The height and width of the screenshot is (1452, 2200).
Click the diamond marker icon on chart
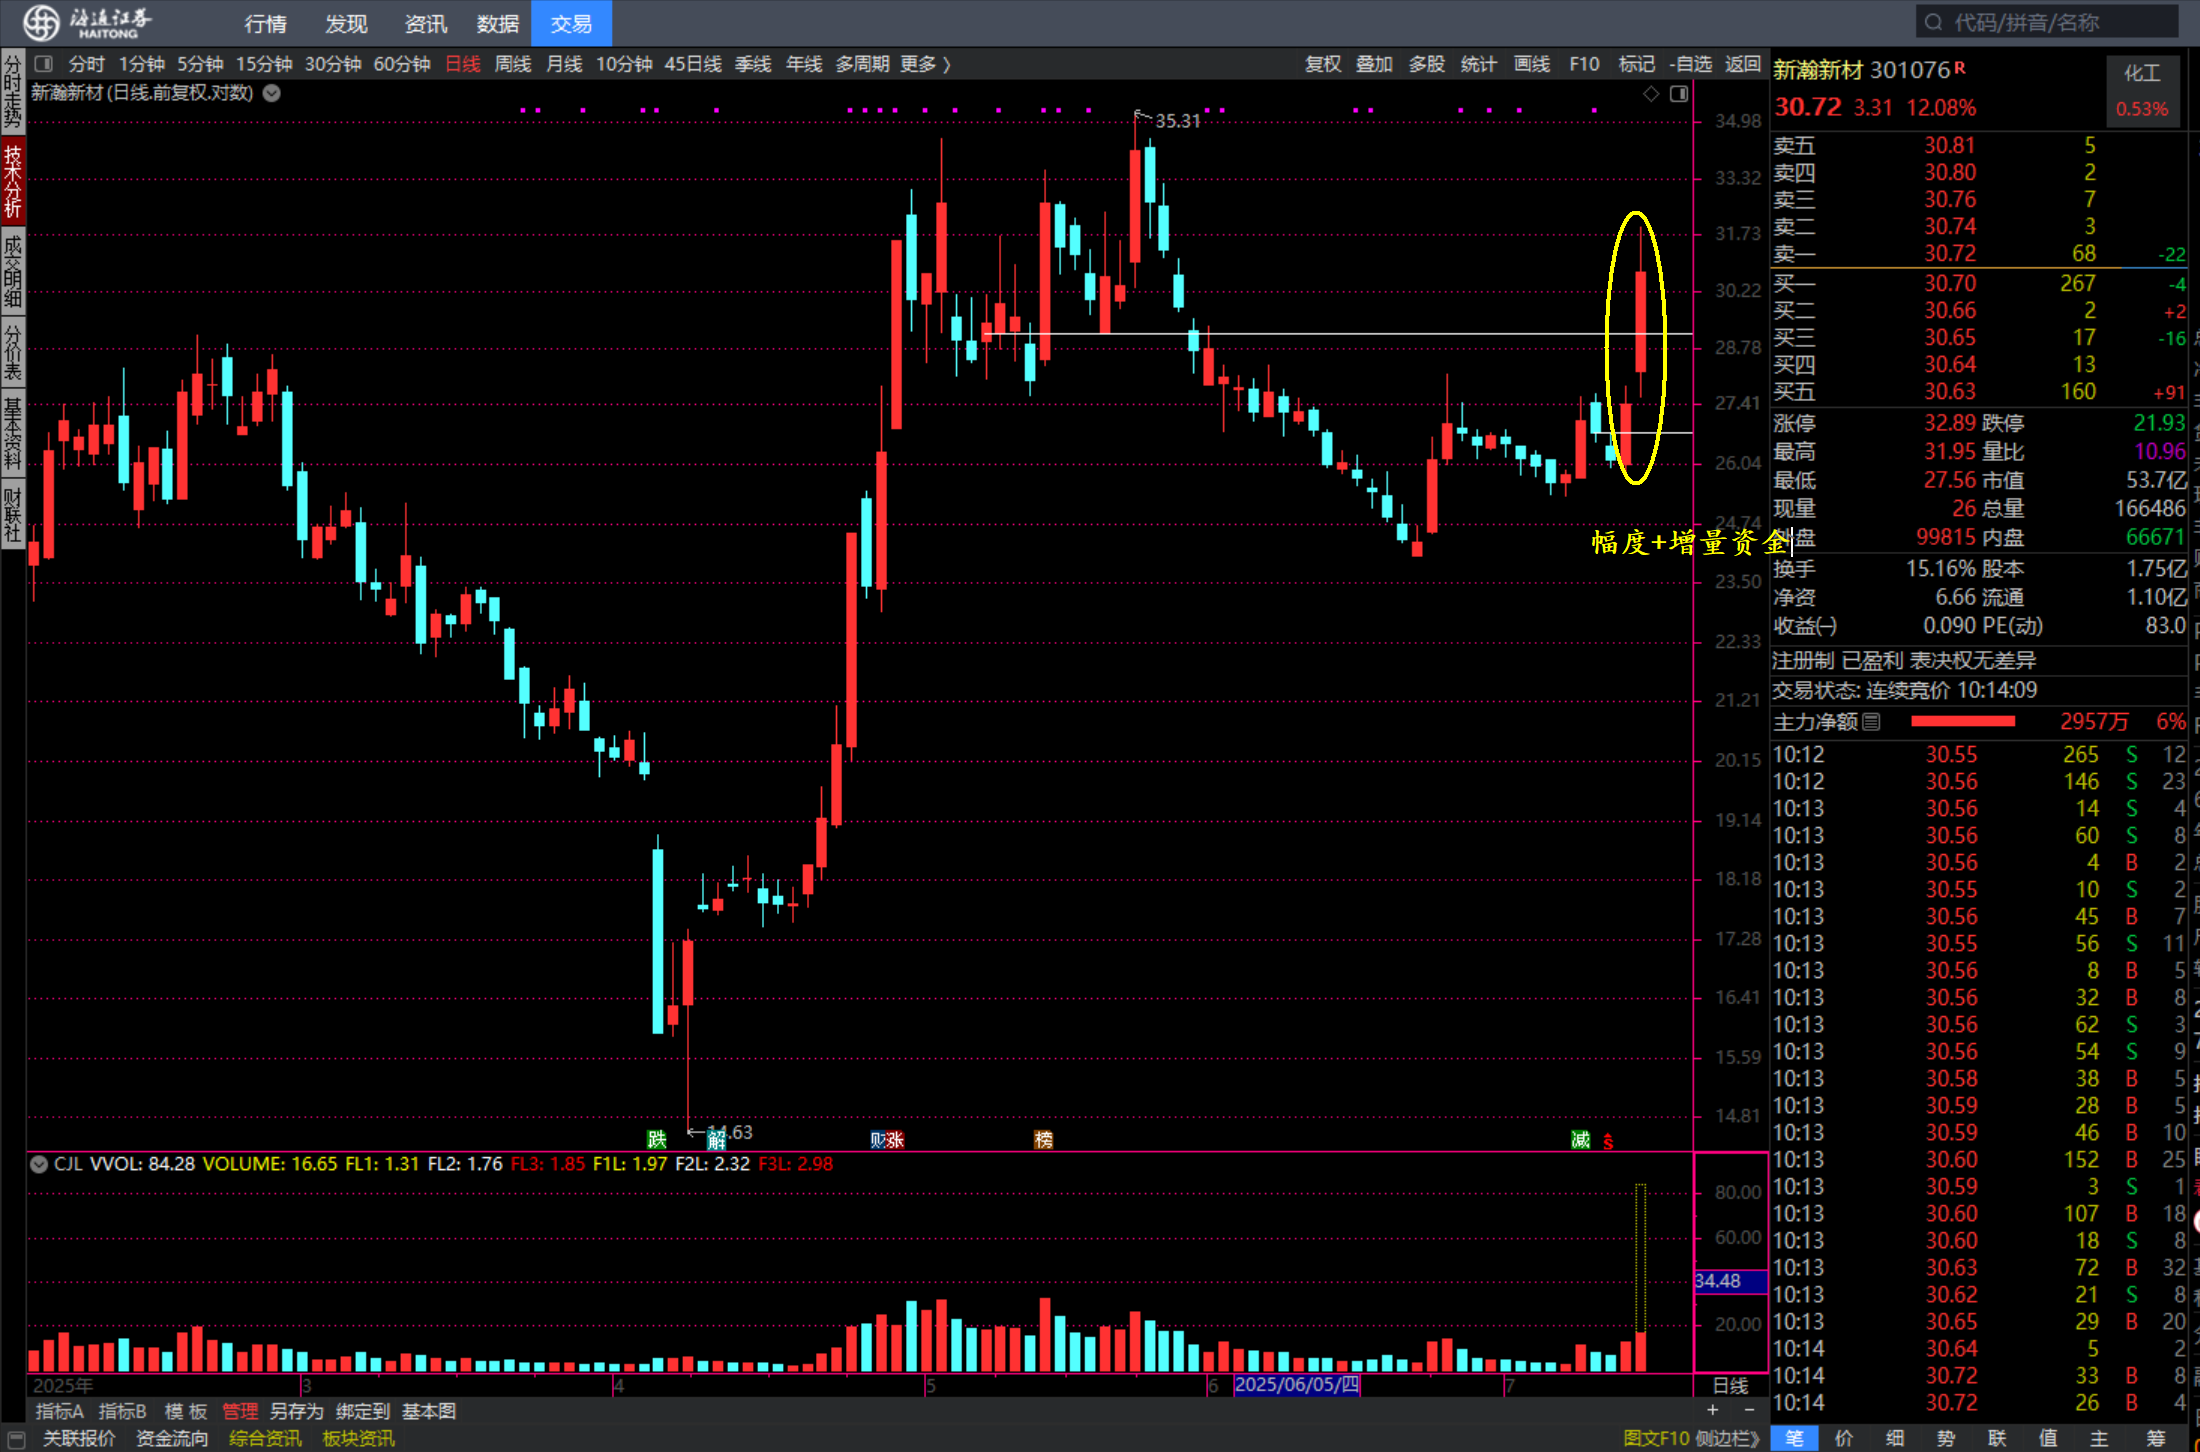coord(1651,93)
